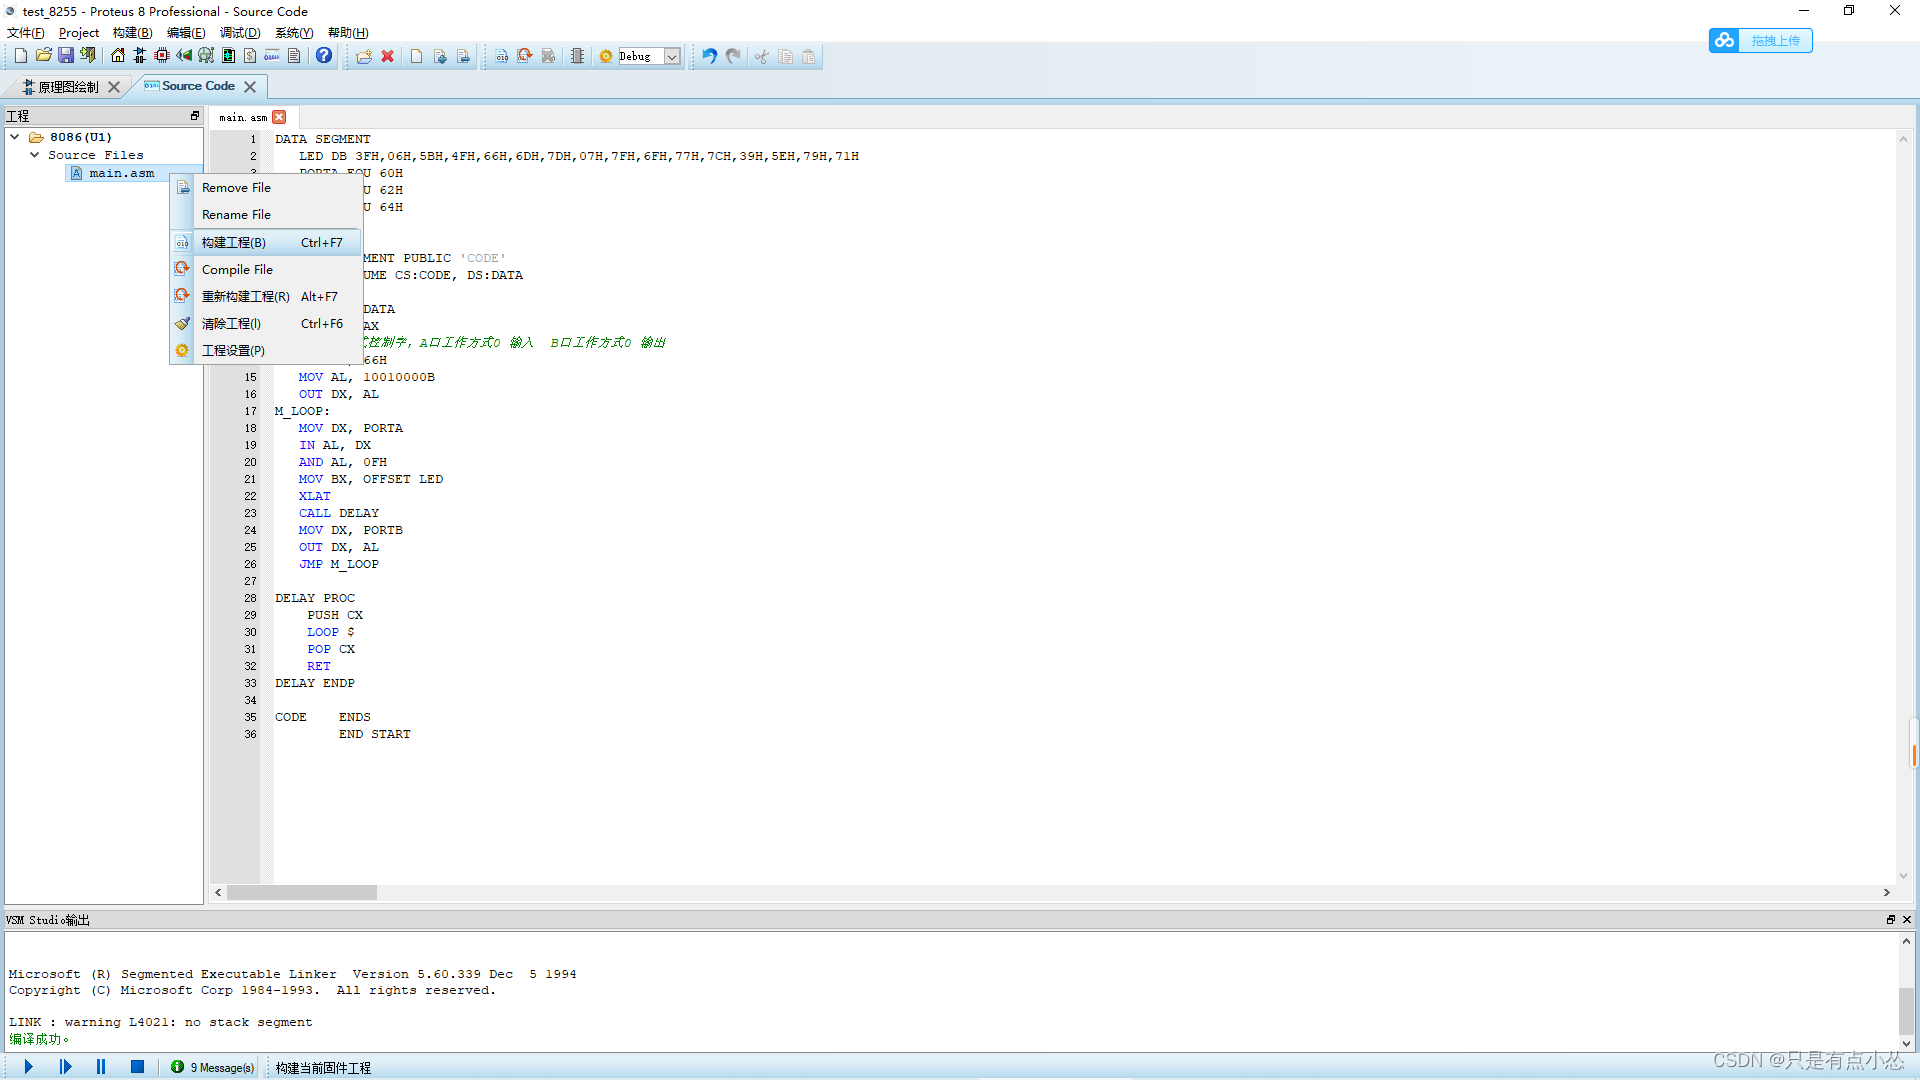The height and width of the screenshot is (1080, 1920).
Task: Pause the simulation
Action: [101, 1067]
